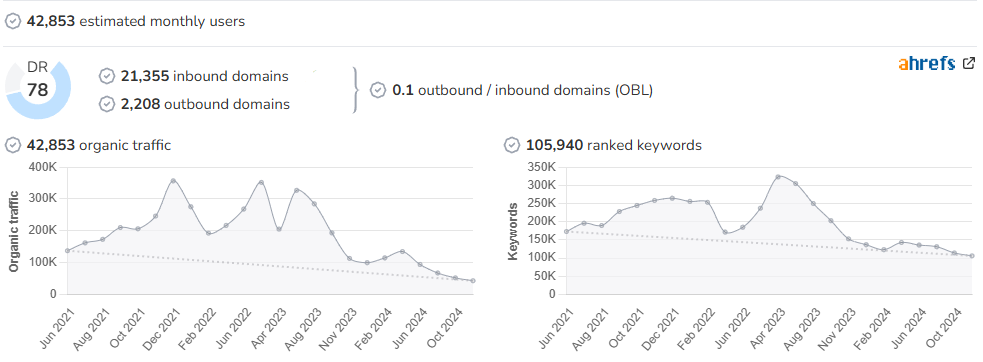Click Jun 2021 first point on organic traffic chart

point(67,250)
